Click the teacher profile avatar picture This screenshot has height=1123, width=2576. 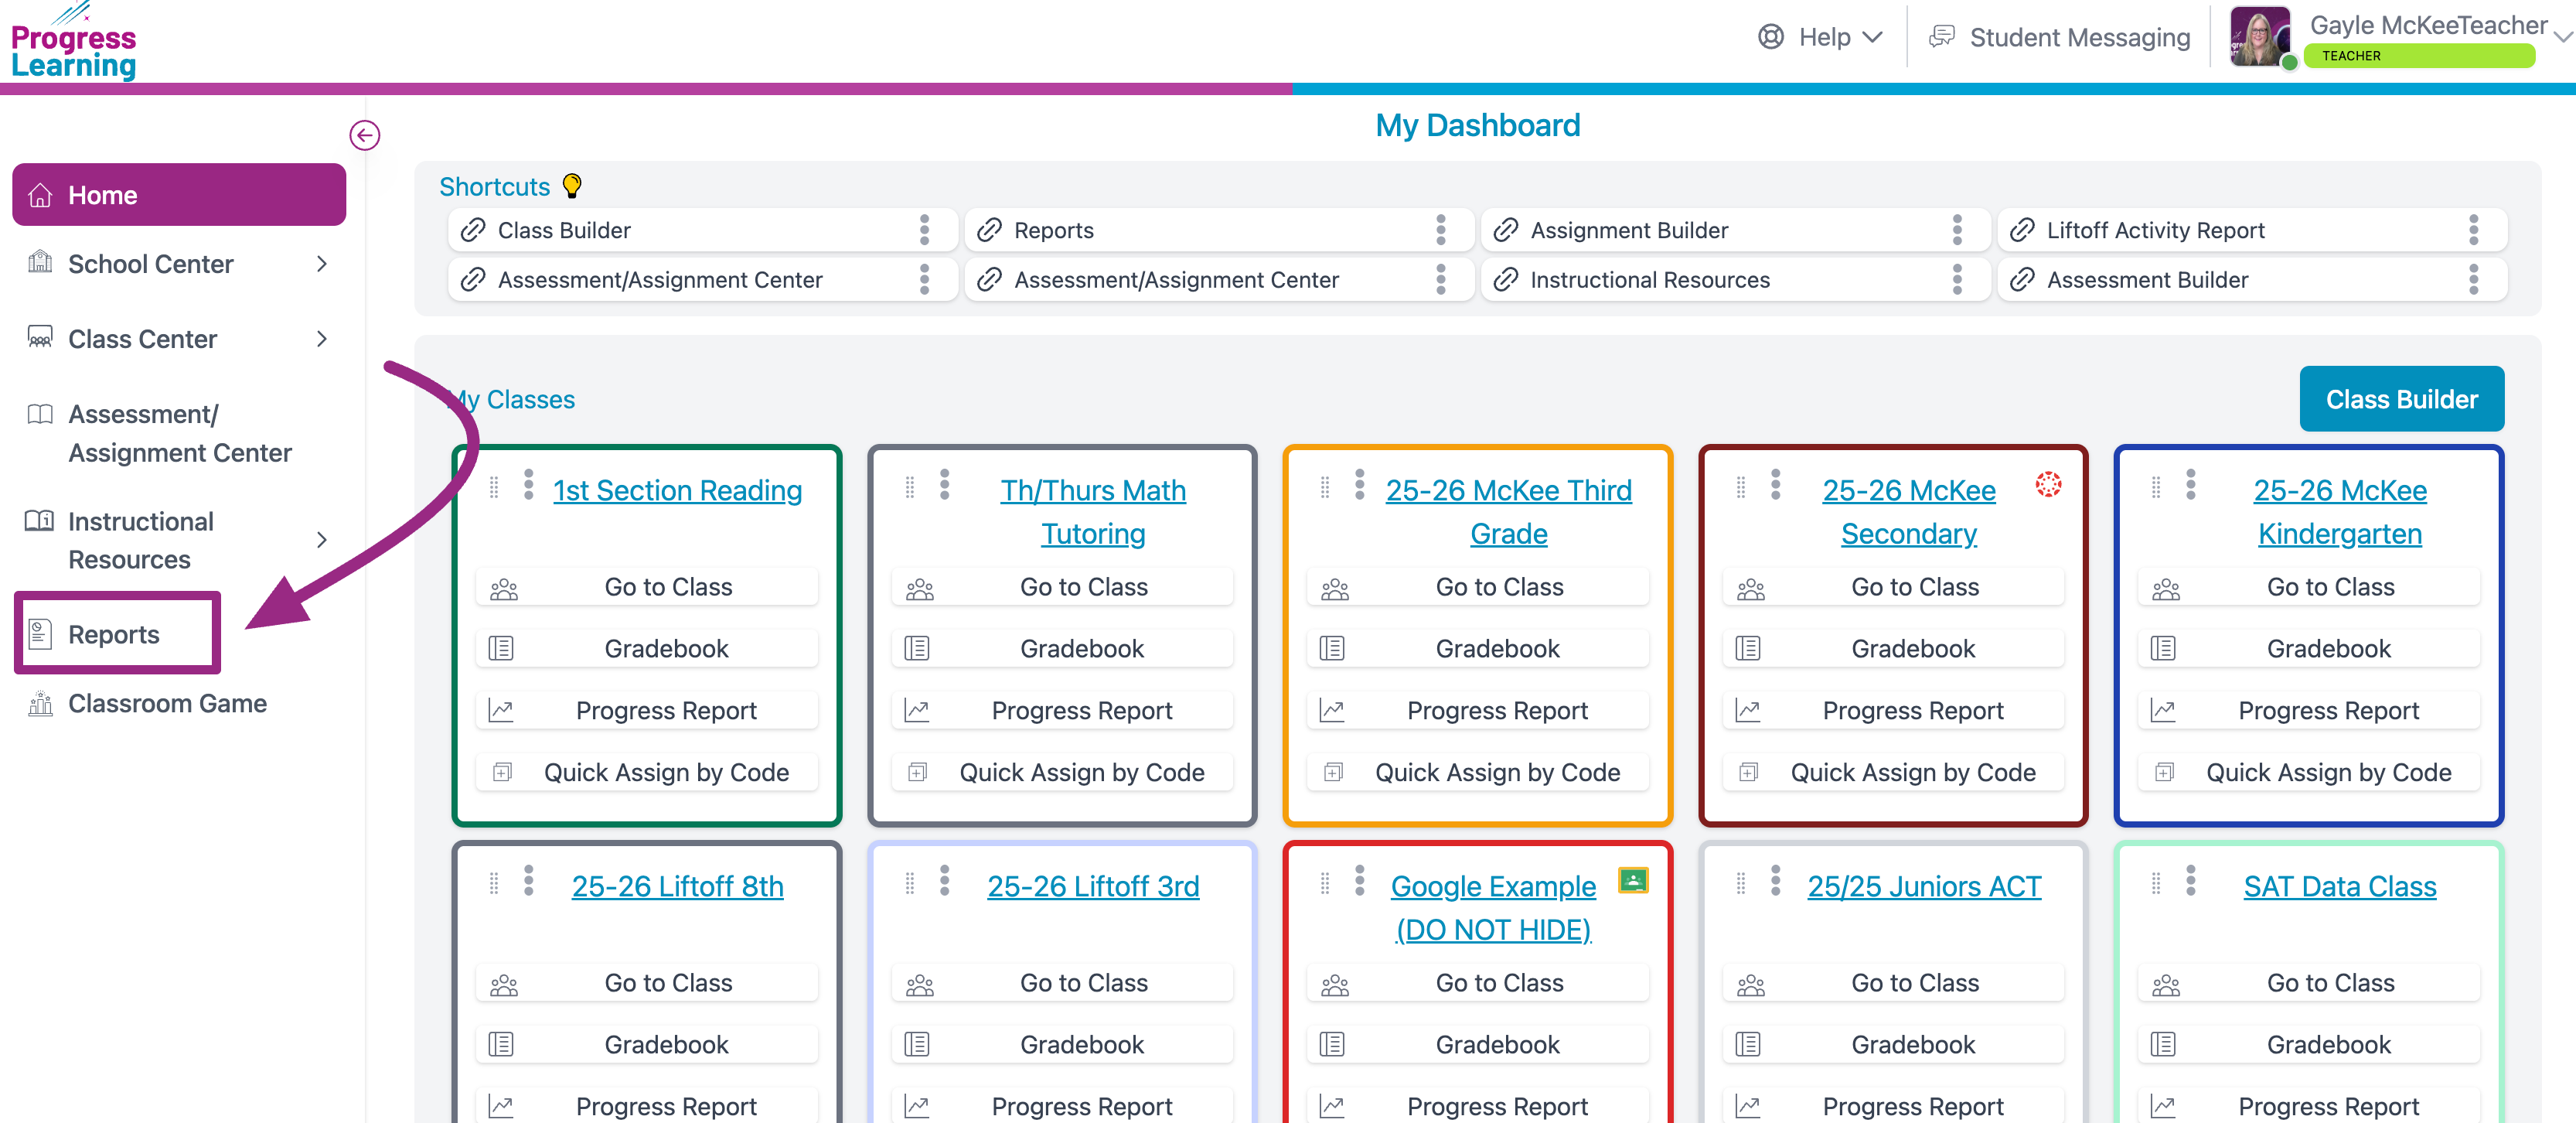pos(2258,38)
